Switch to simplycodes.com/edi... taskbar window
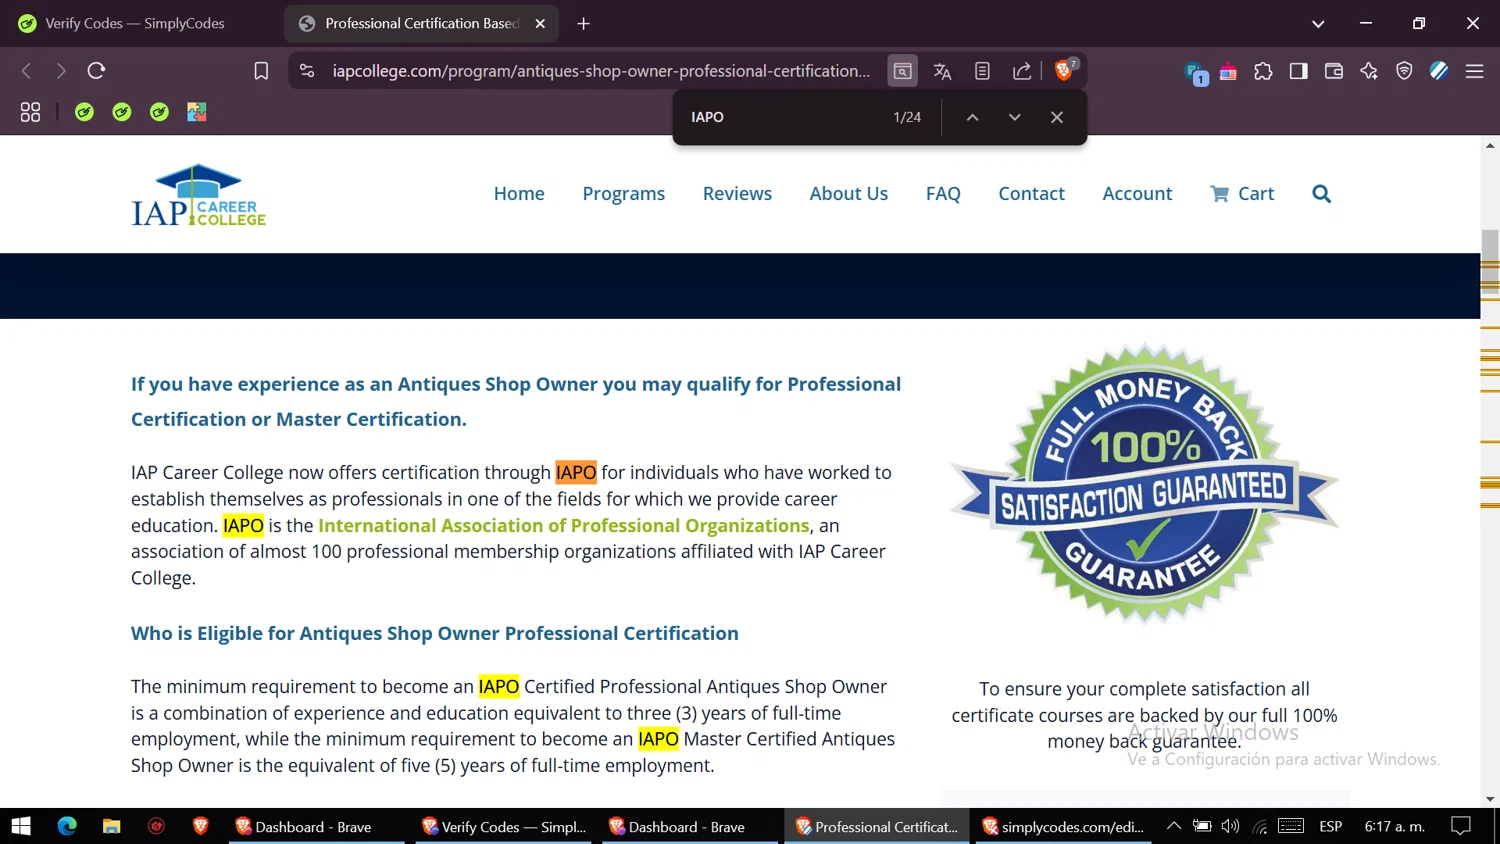The image size is (1500, 844). [1062, 826]
